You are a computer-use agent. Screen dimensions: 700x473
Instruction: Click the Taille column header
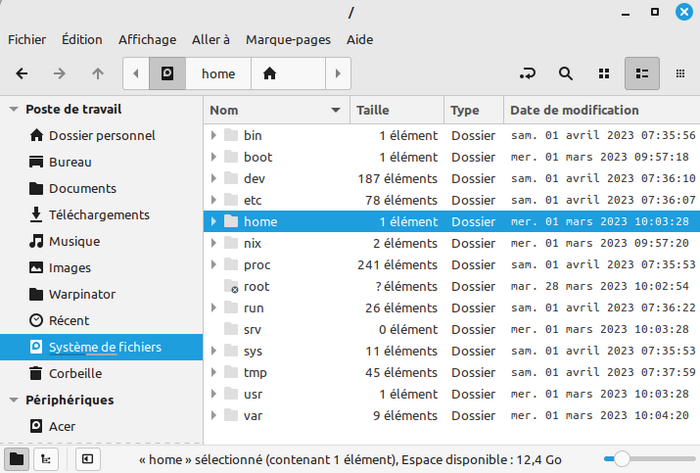click(373, 110)
